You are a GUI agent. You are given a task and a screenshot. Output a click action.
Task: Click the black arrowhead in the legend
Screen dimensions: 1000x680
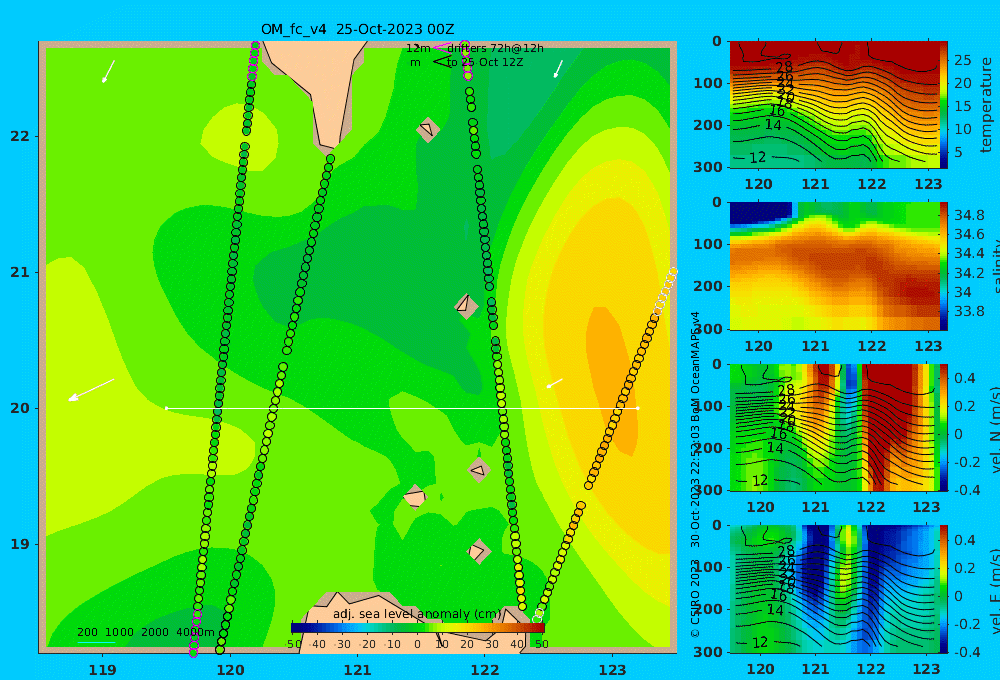tap(441, 62)
